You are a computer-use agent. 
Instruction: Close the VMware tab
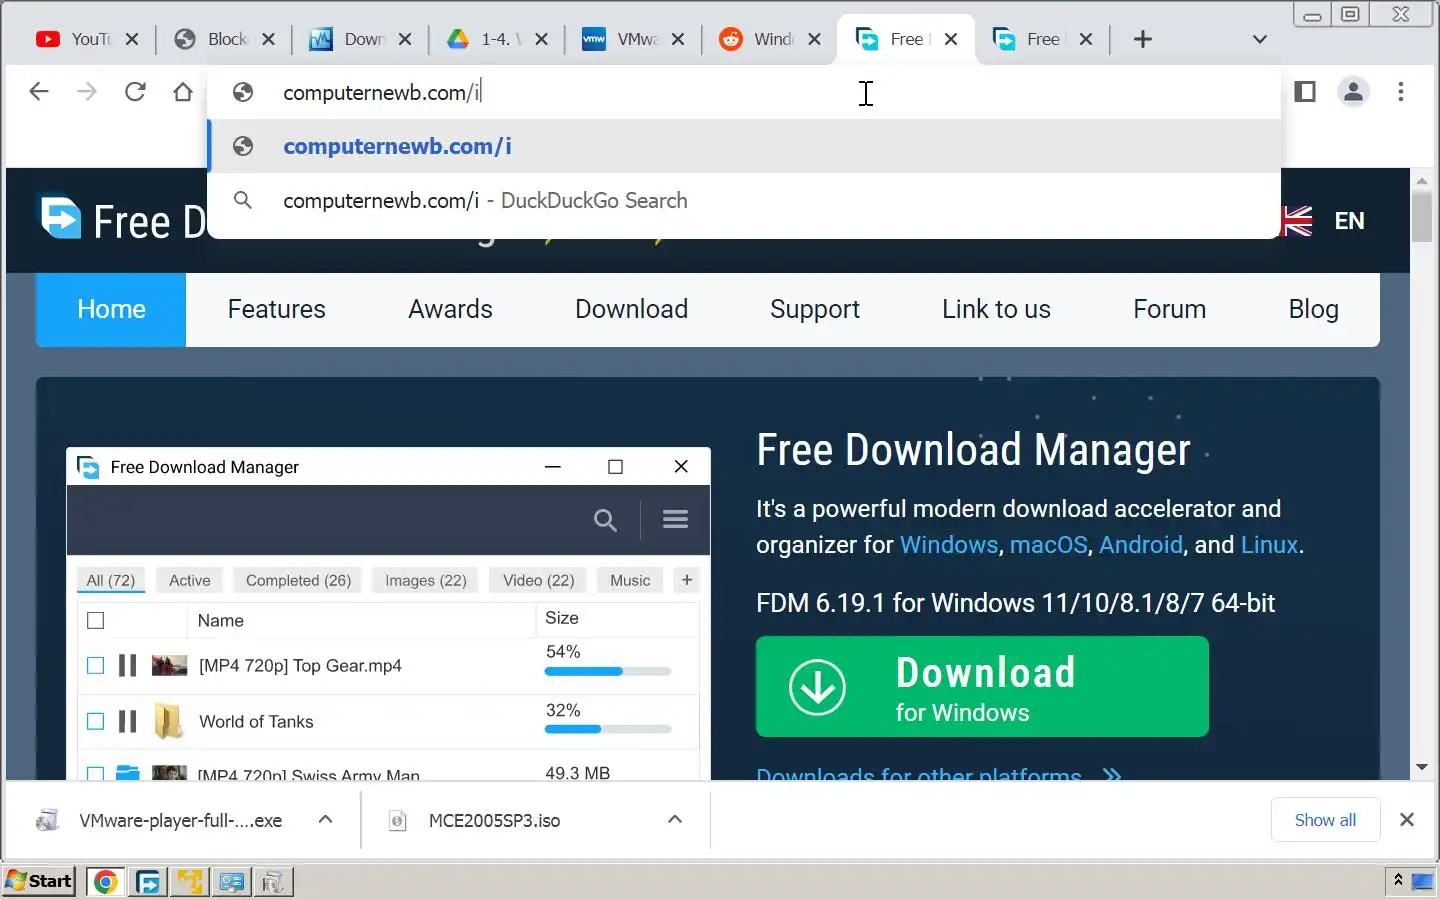[678, 39]
